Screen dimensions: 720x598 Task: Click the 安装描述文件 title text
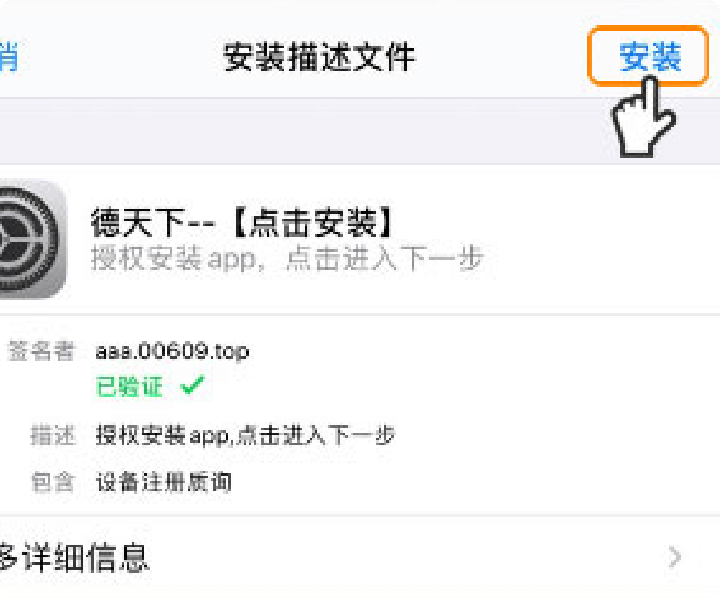pos(319,57)
